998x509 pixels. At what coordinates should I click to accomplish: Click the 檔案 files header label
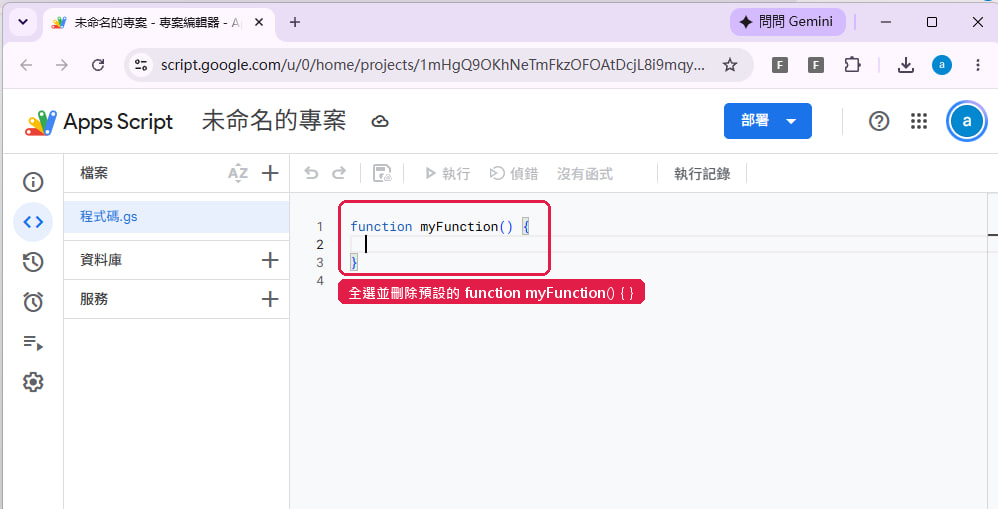[94, 173]
